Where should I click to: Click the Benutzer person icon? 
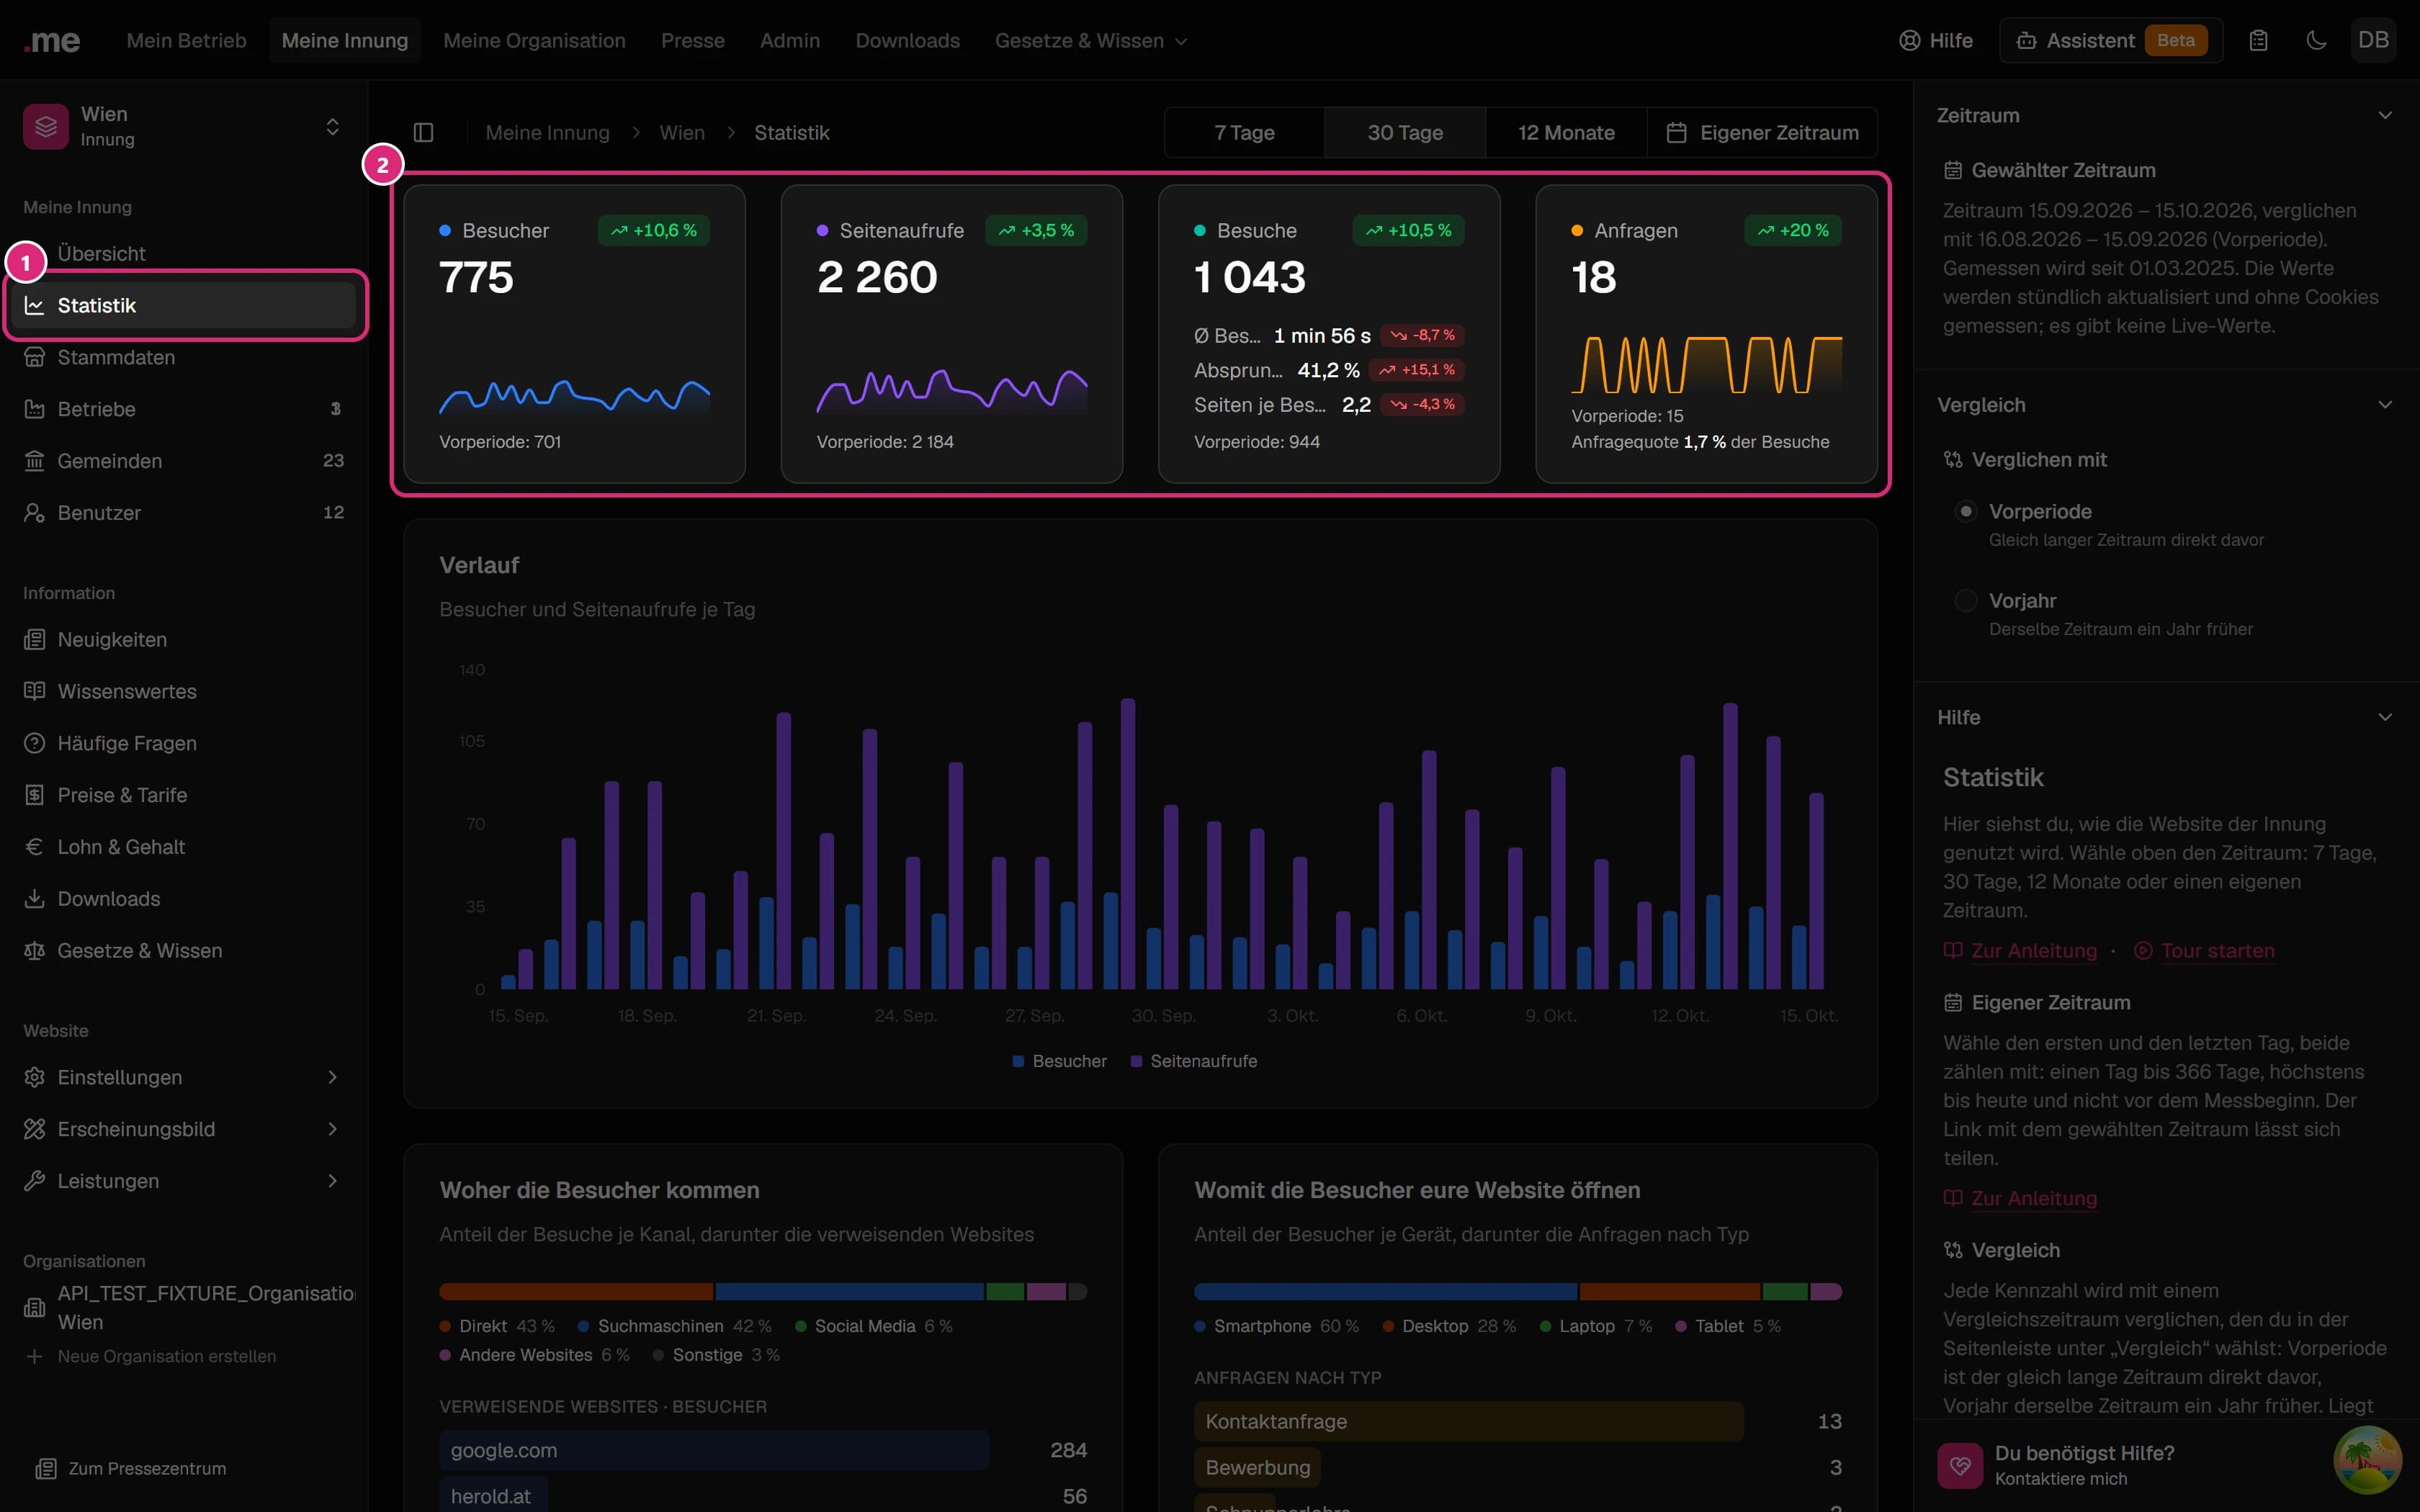35,513
